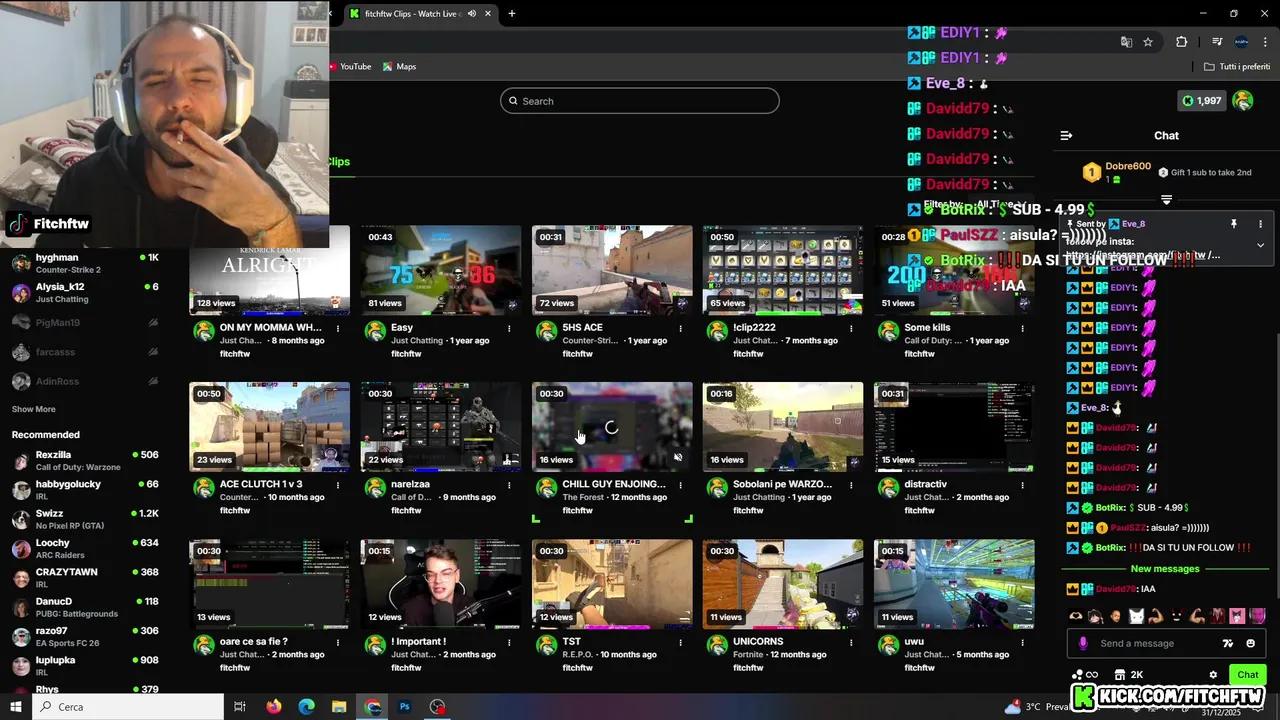Bookmark this page with the star
Image resolution: width=1280 pixels, height=720 pixels.
click(x=1148, y=42)
